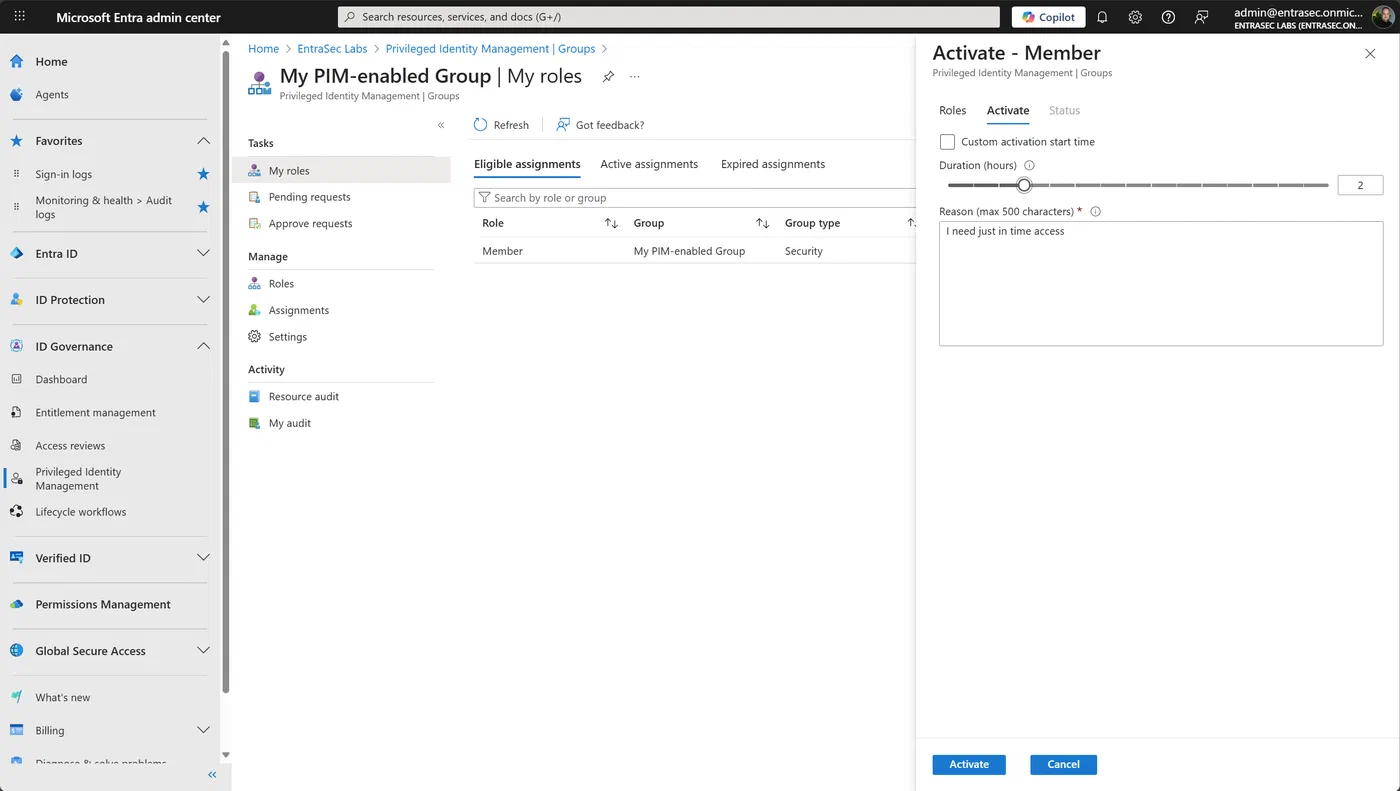1400x791 pixels.
Task: Cancel the activation panel
Action: pos(1063,764)
